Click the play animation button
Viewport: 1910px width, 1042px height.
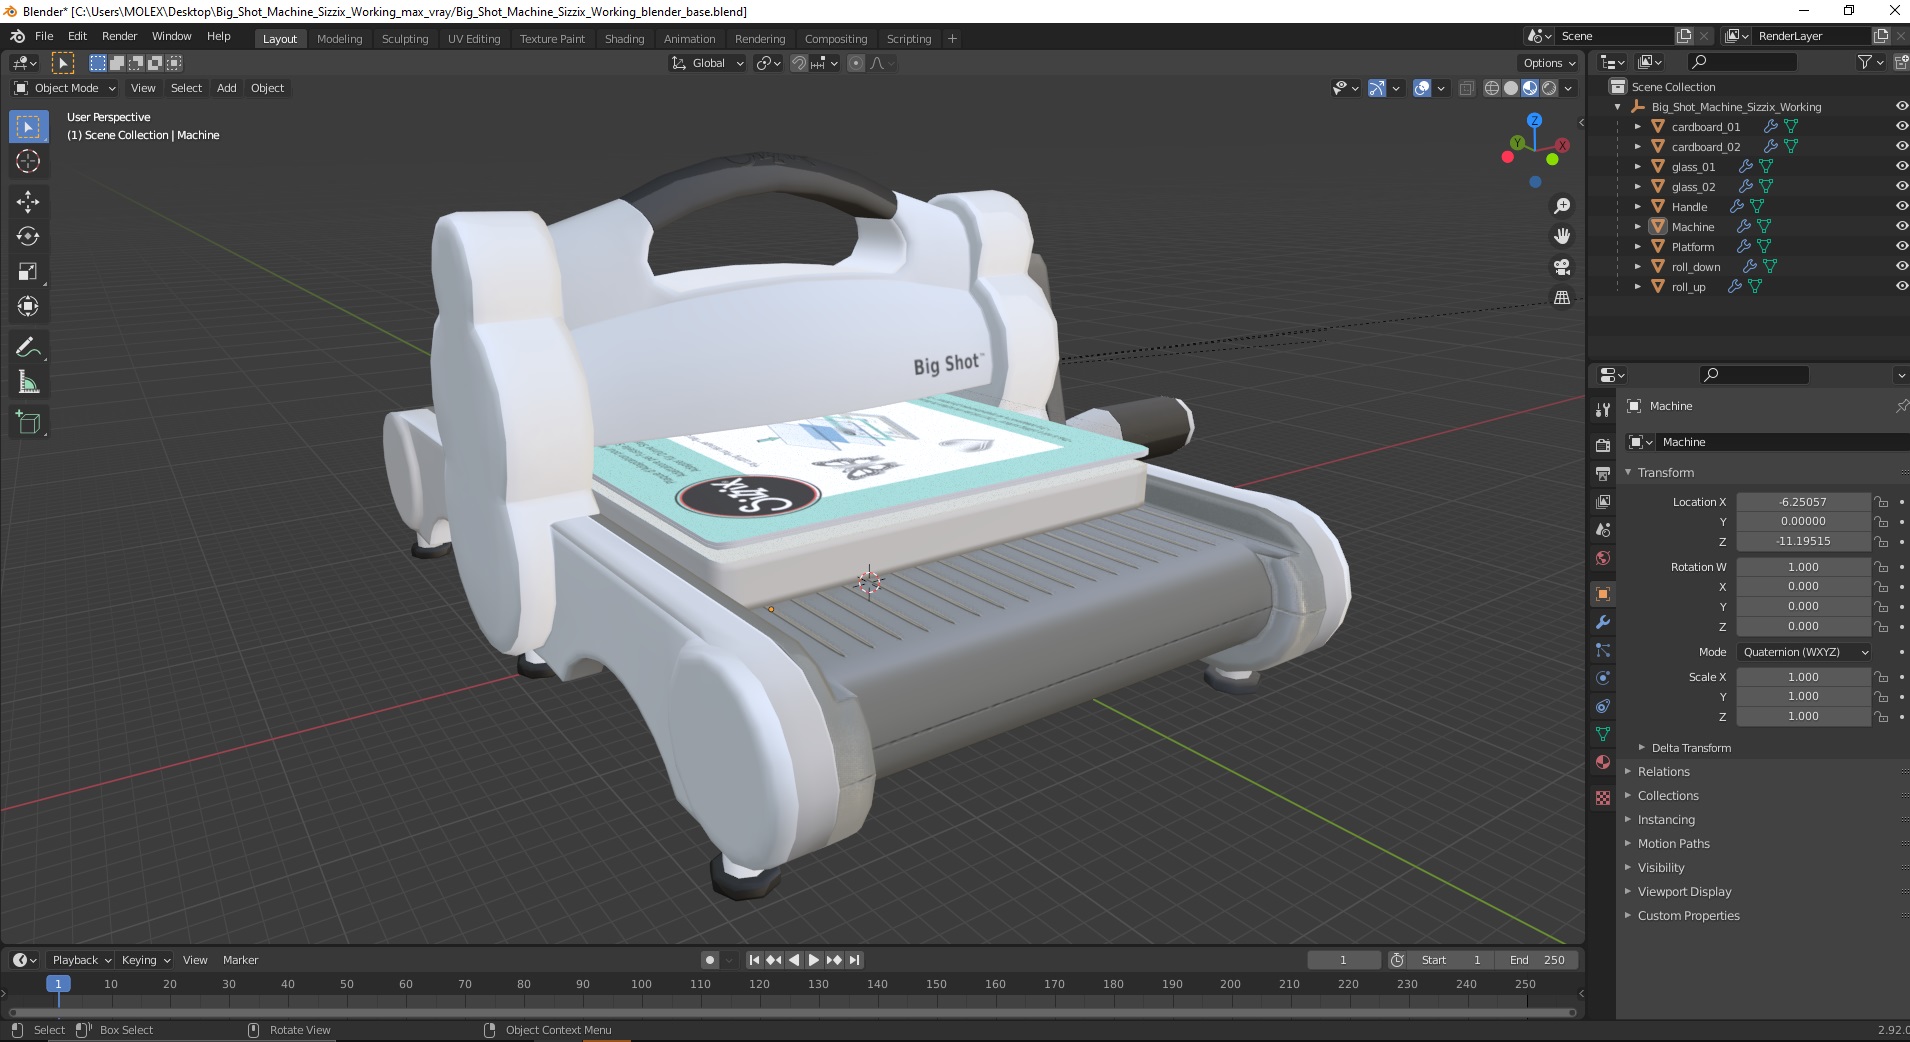tap(814, 960)
